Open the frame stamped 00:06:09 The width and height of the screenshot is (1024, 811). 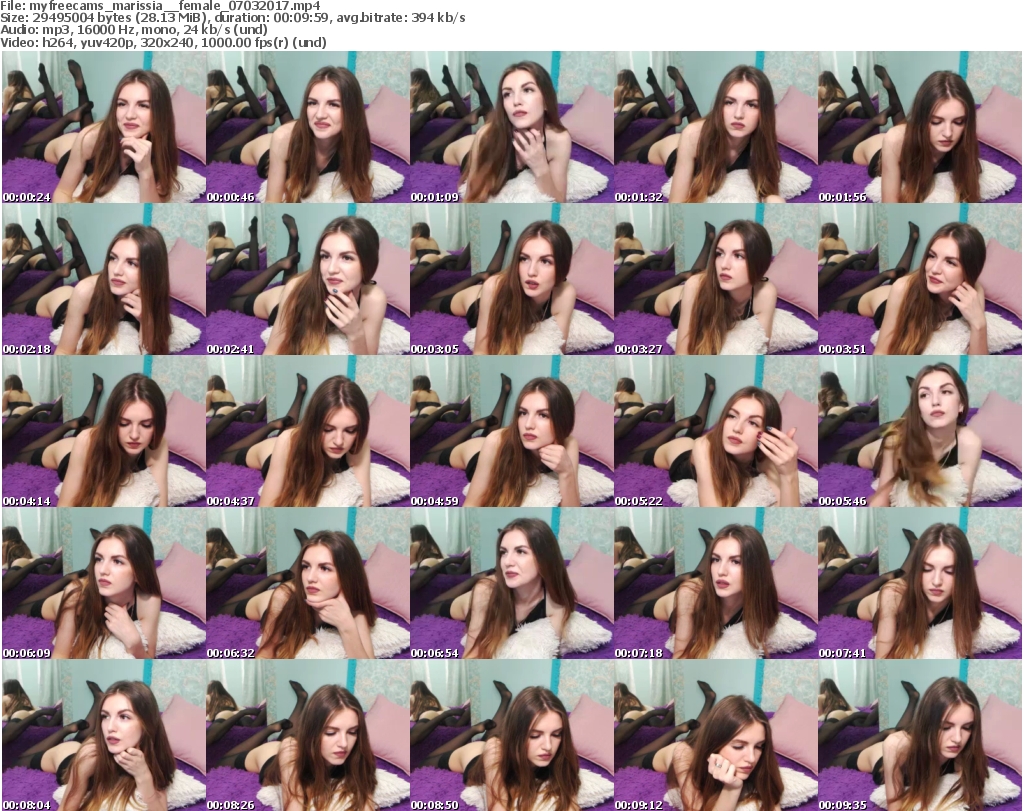(104, 584)
